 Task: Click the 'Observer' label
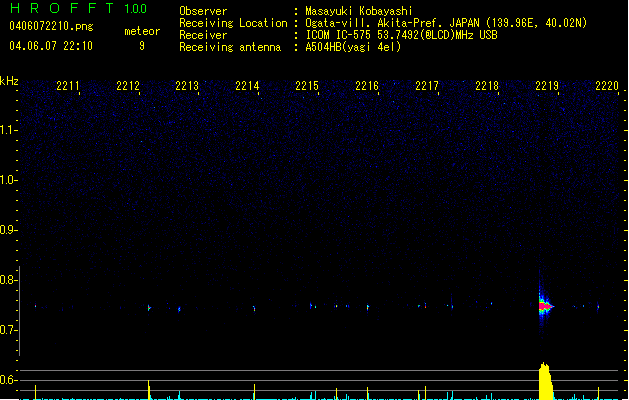coord(203,11)
